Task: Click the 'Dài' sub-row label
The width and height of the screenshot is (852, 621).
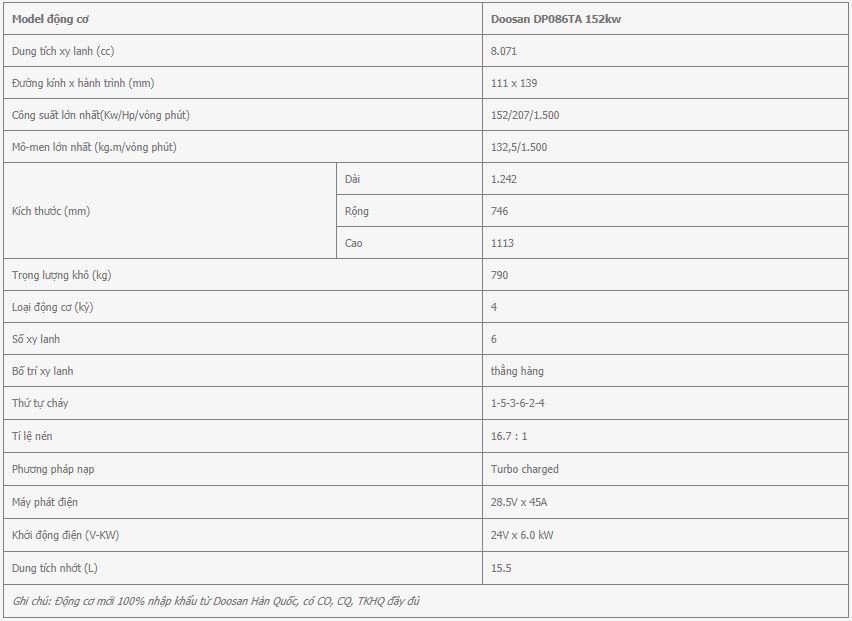Action: tap(352, 179)
